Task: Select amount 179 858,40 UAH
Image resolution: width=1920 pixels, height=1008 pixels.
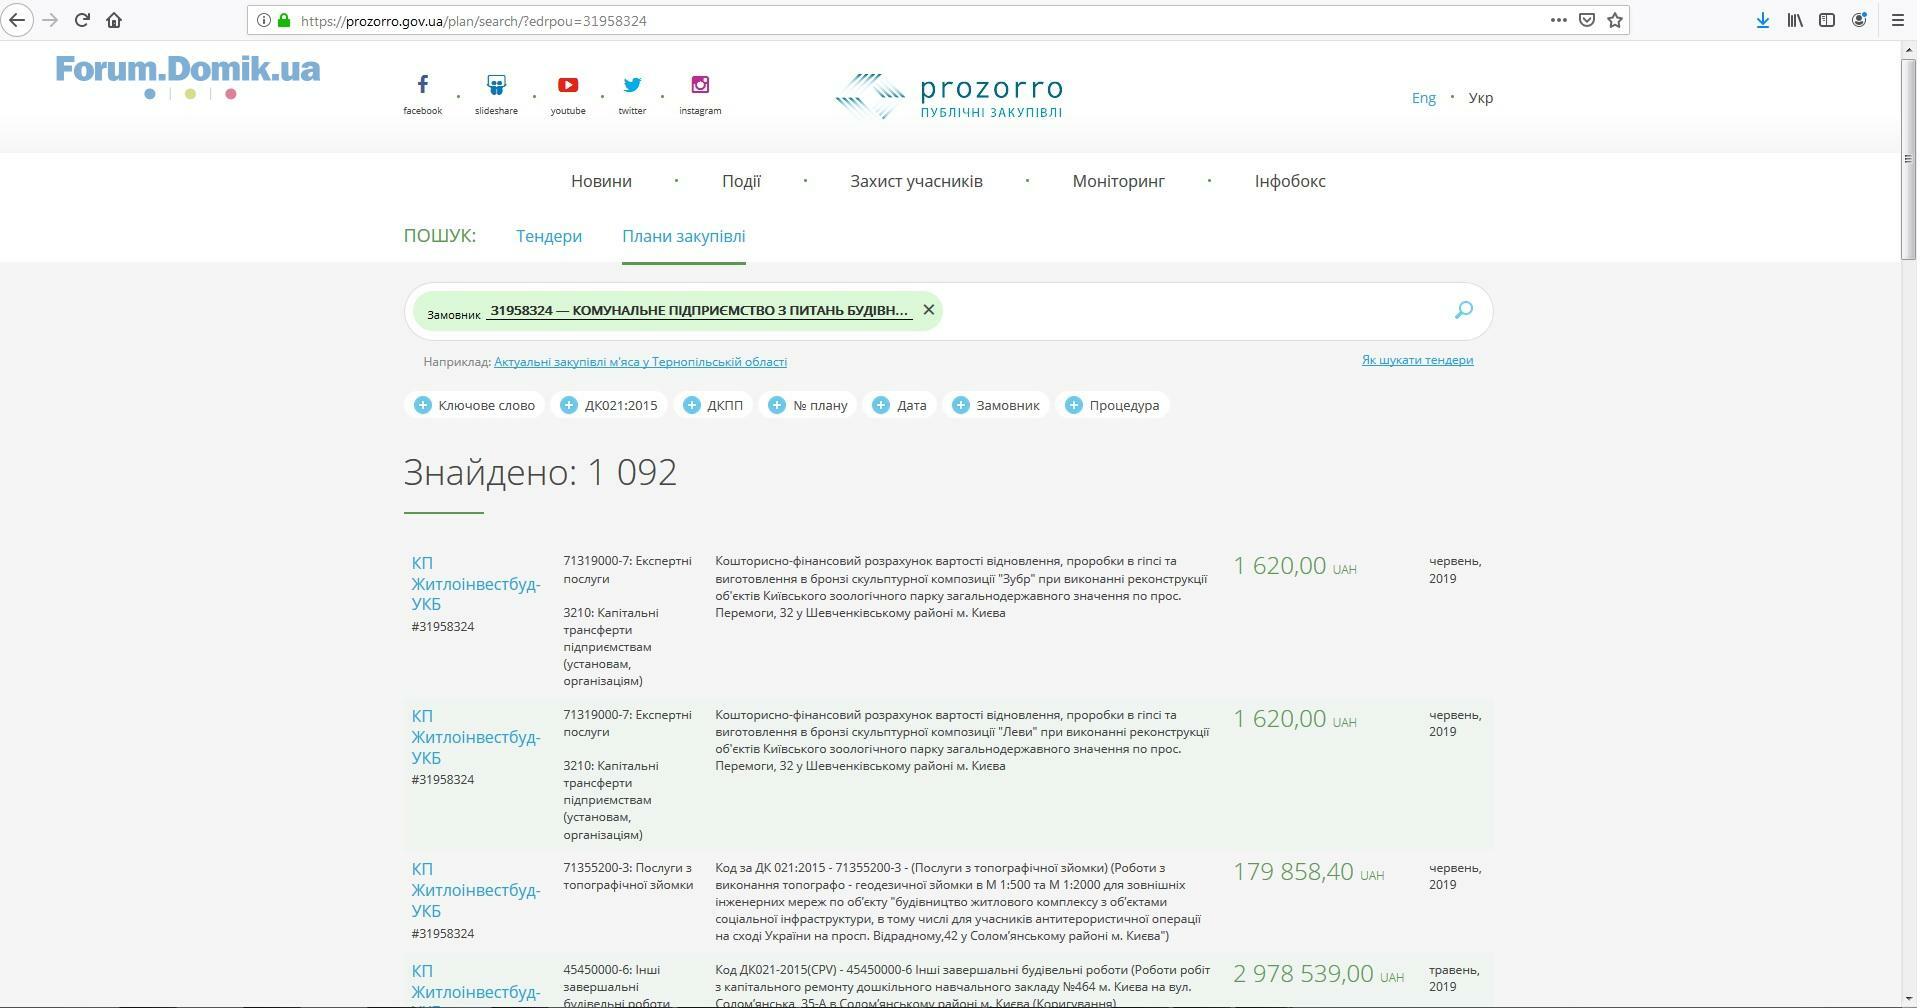Action: point(1308,872)
